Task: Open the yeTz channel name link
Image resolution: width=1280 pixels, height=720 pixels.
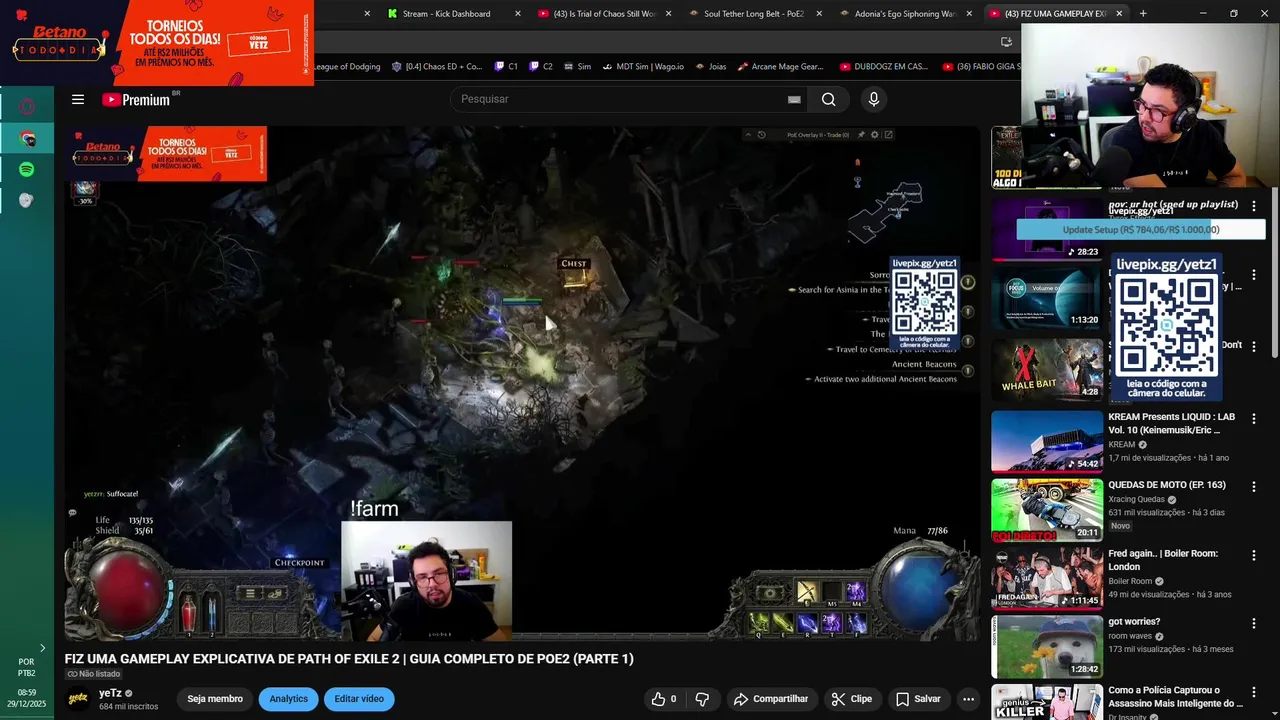Action: [110, 693]
